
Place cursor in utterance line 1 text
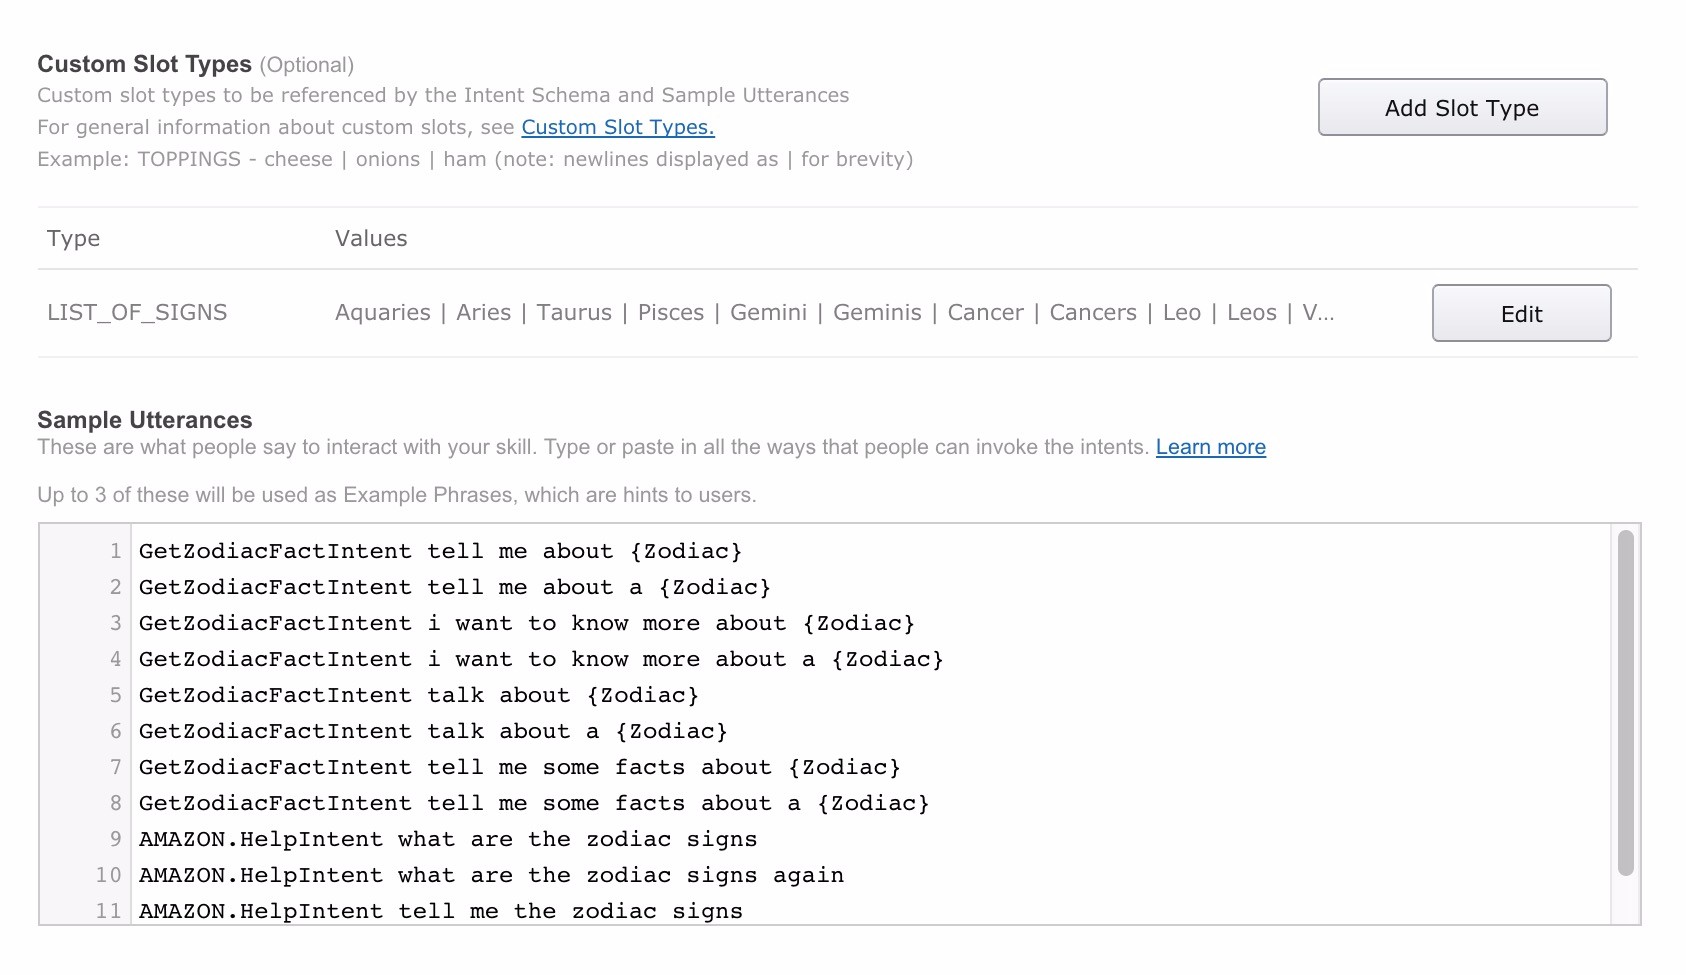pos(440,552)
